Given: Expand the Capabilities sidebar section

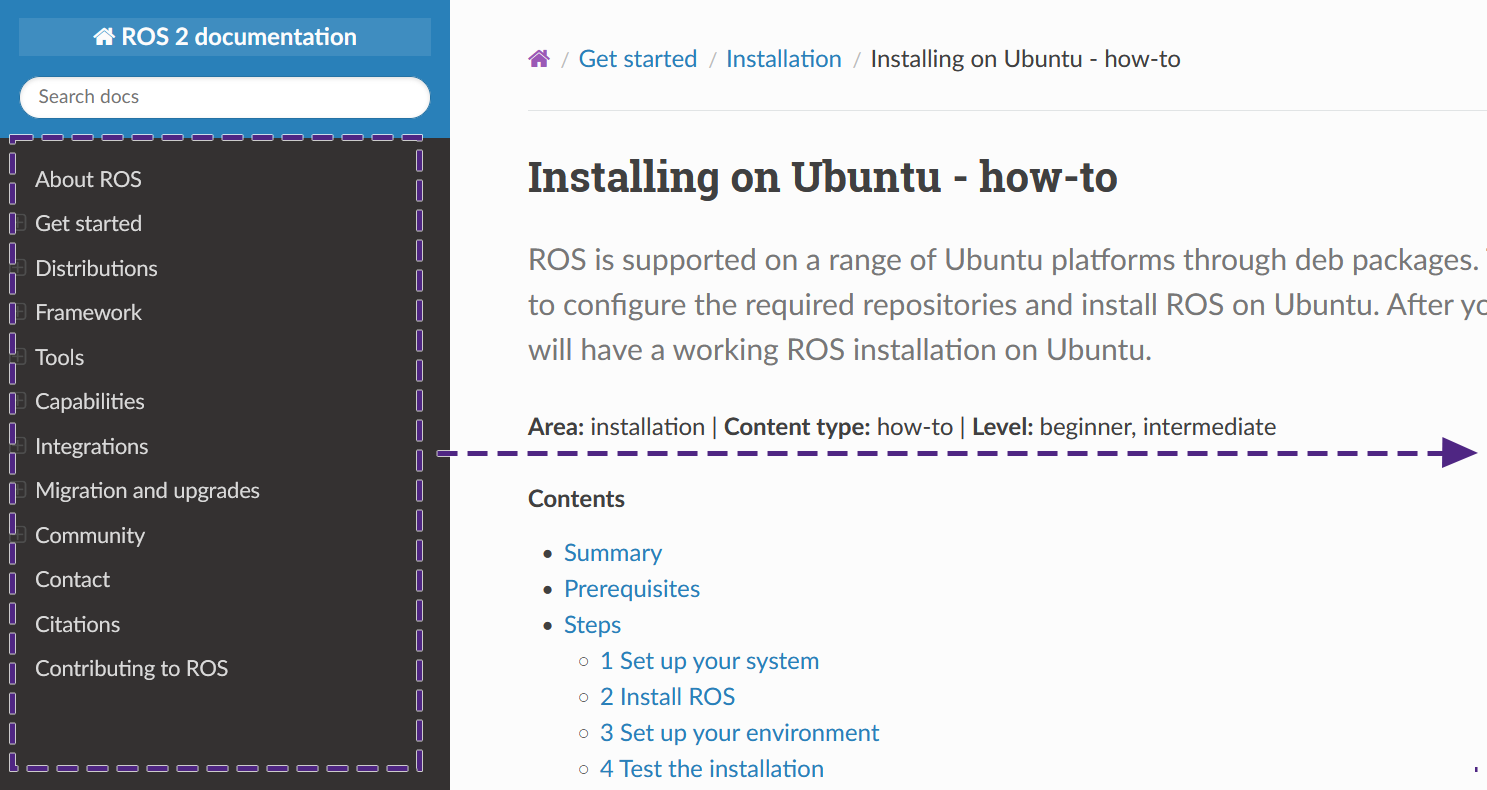Looking at the screenshot, I should [x=19, y=401].
